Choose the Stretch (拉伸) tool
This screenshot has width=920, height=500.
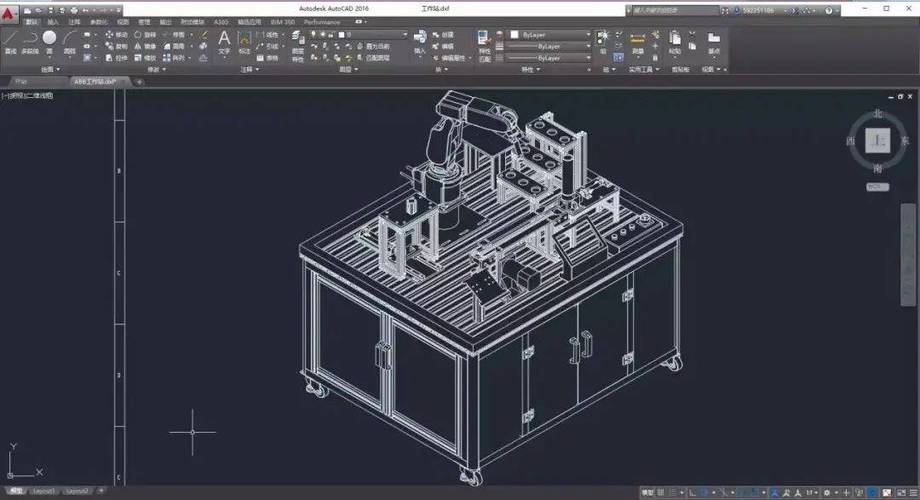pos(116,58)
